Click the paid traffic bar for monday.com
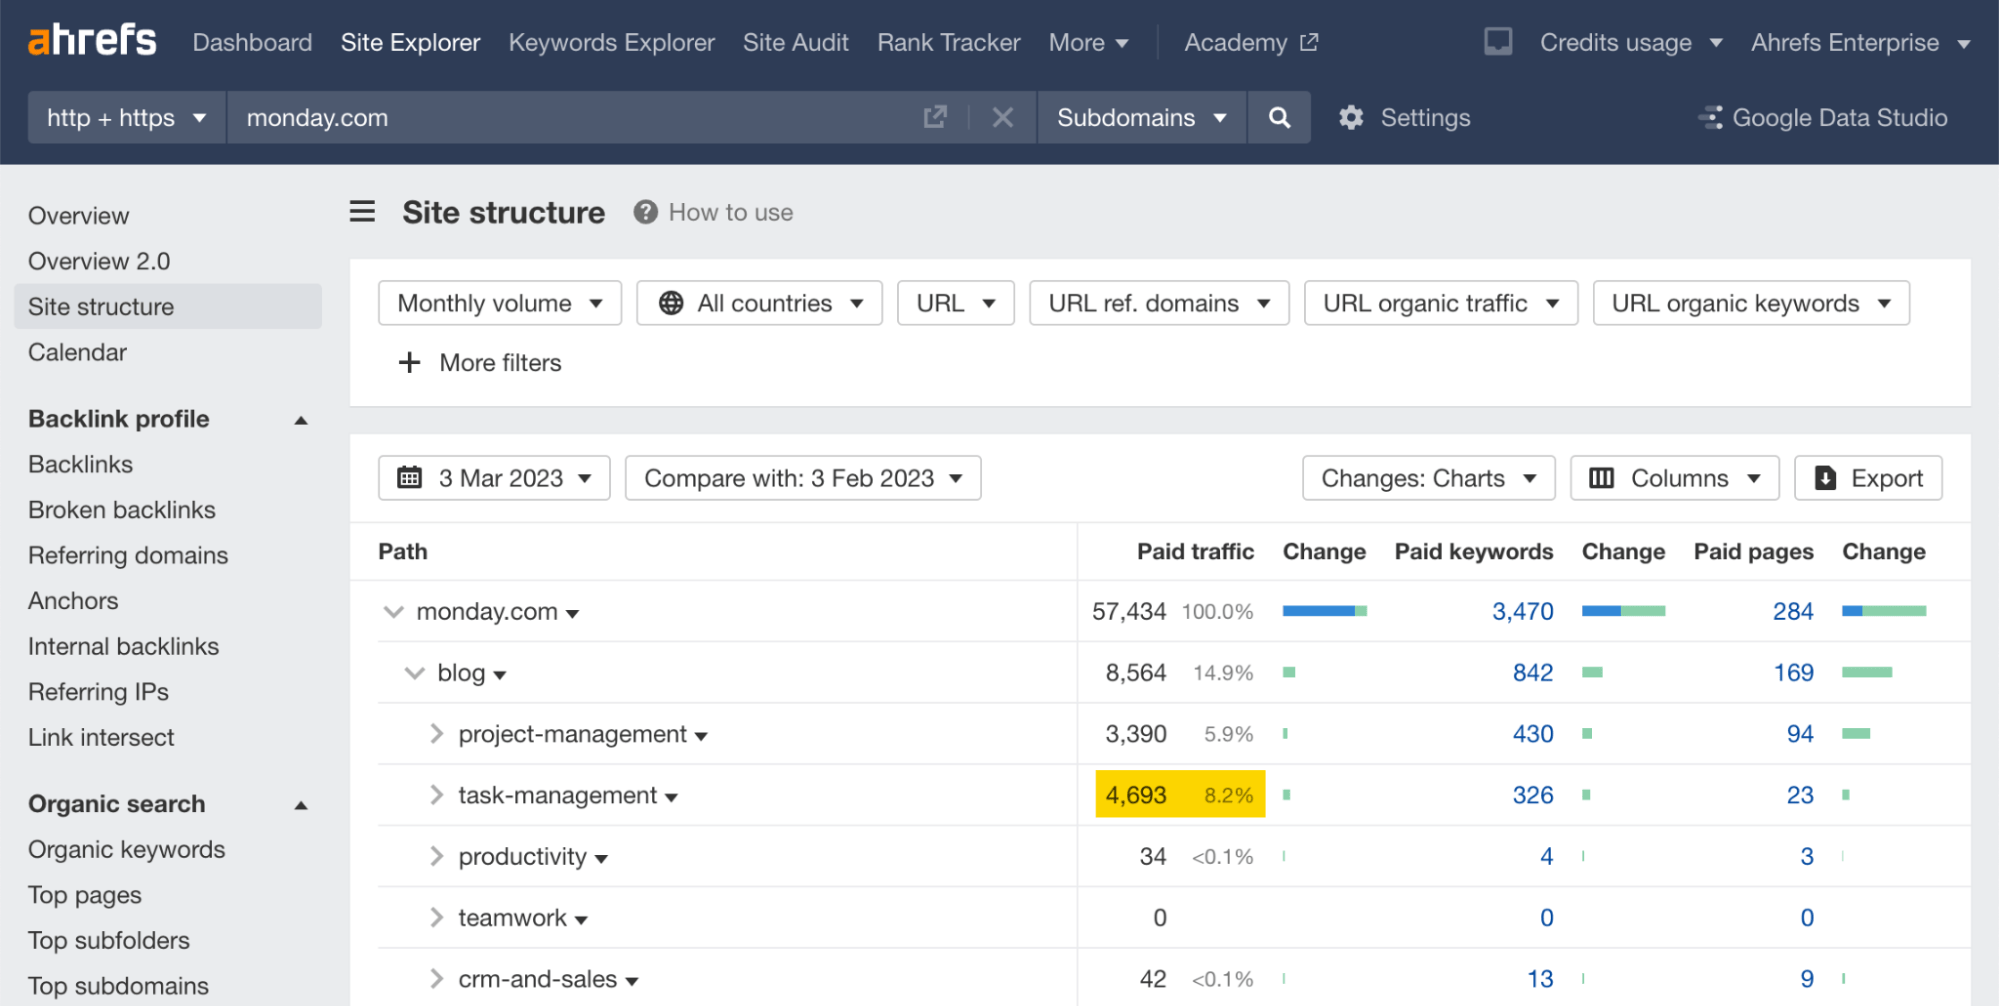This screenshot has height=1007, width=1999. [x=1324, y=610]
